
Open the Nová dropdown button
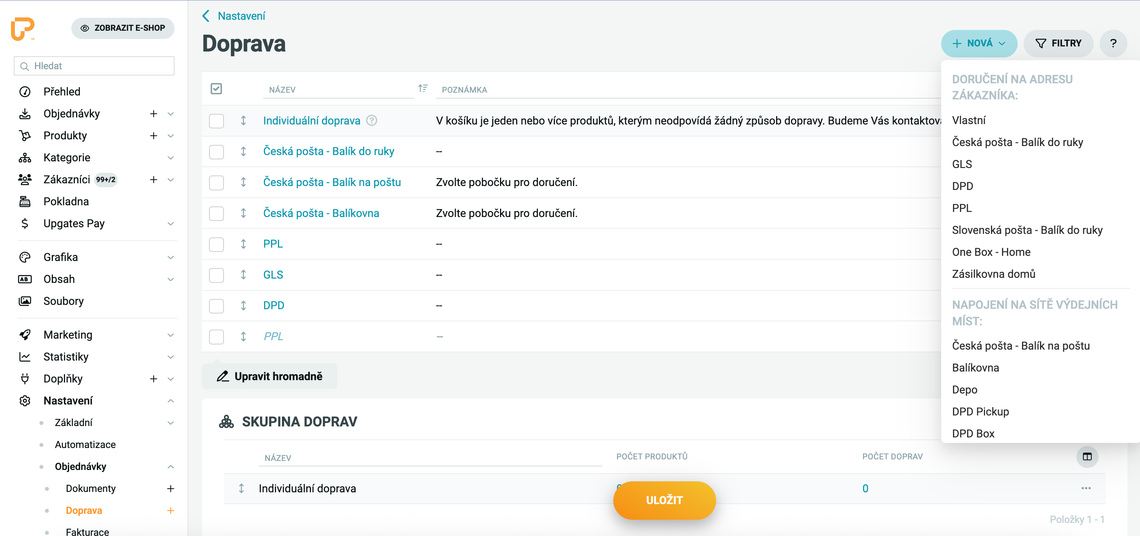tap(978, 44)
